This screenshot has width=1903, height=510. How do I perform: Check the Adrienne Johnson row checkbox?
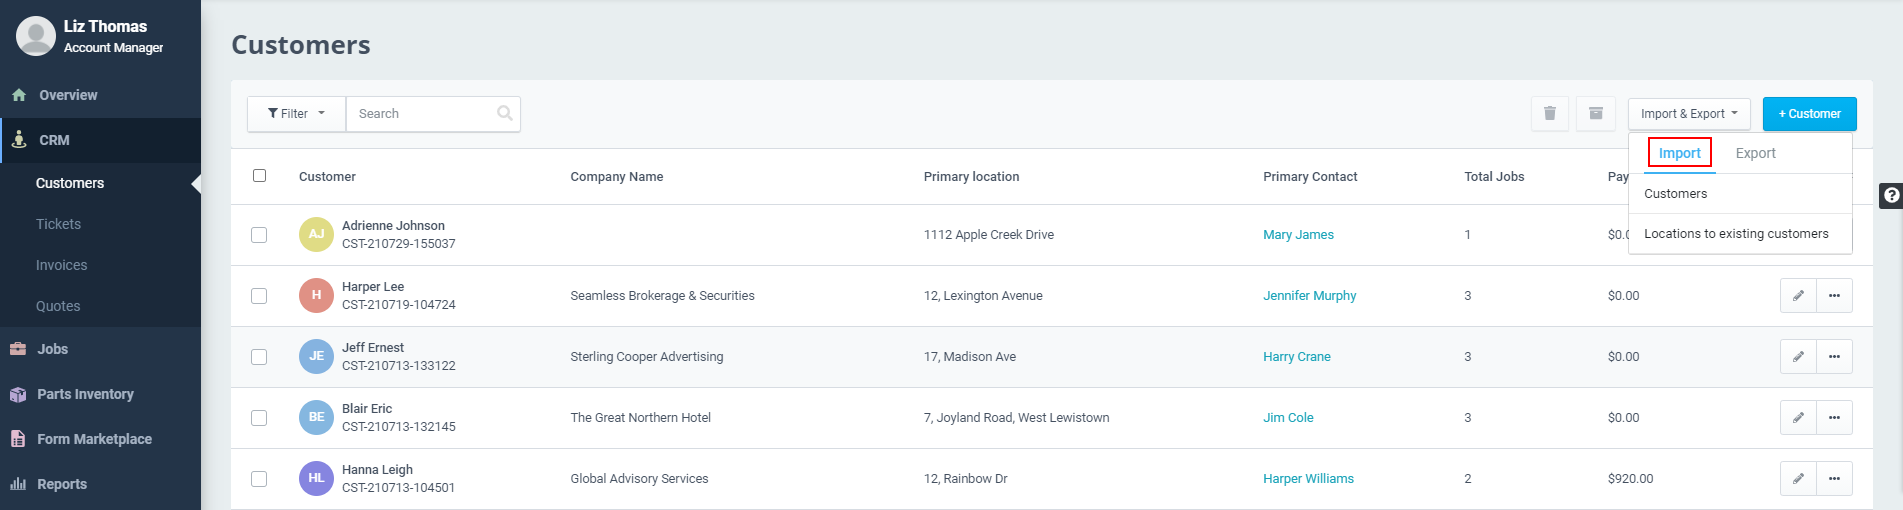pos(259,235)
